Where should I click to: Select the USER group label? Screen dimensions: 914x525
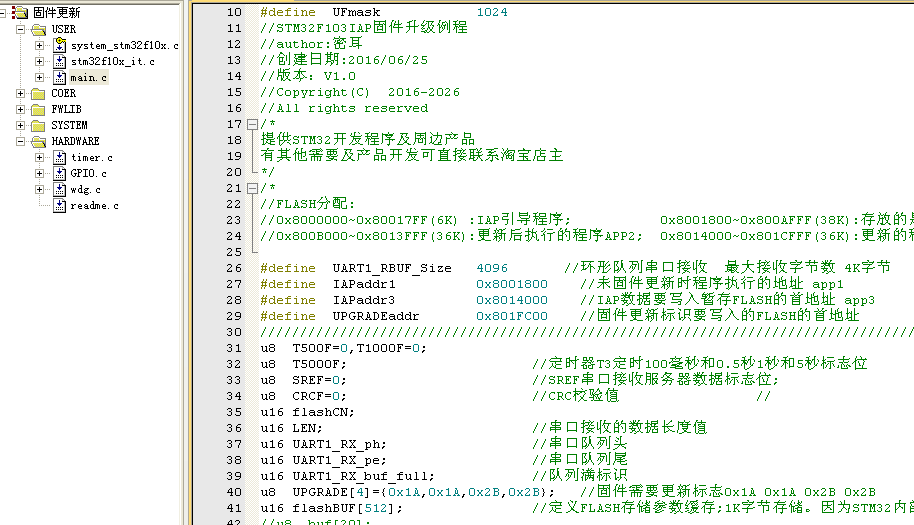64,29
